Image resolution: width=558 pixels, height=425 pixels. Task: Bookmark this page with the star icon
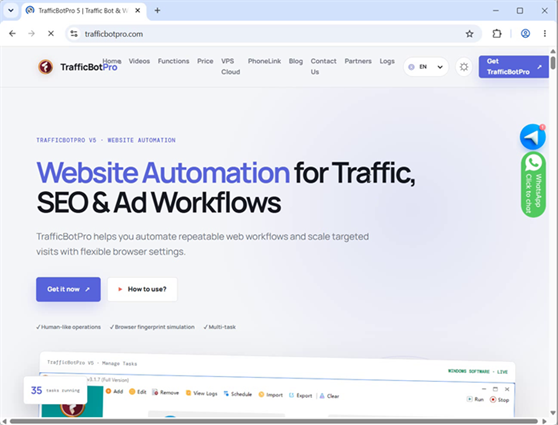(469, 34)
